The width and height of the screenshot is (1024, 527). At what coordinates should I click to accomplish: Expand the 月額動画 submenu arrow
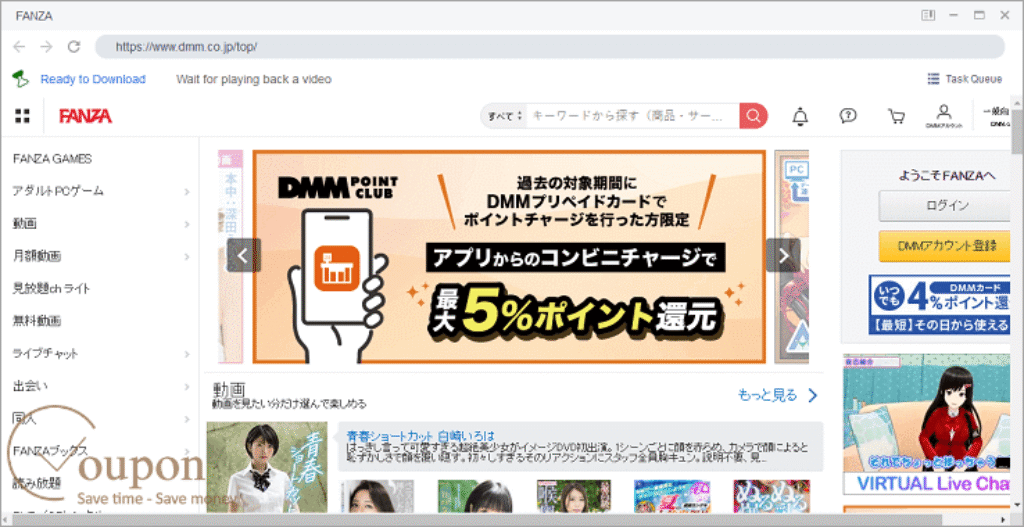[x=187, y=257]
